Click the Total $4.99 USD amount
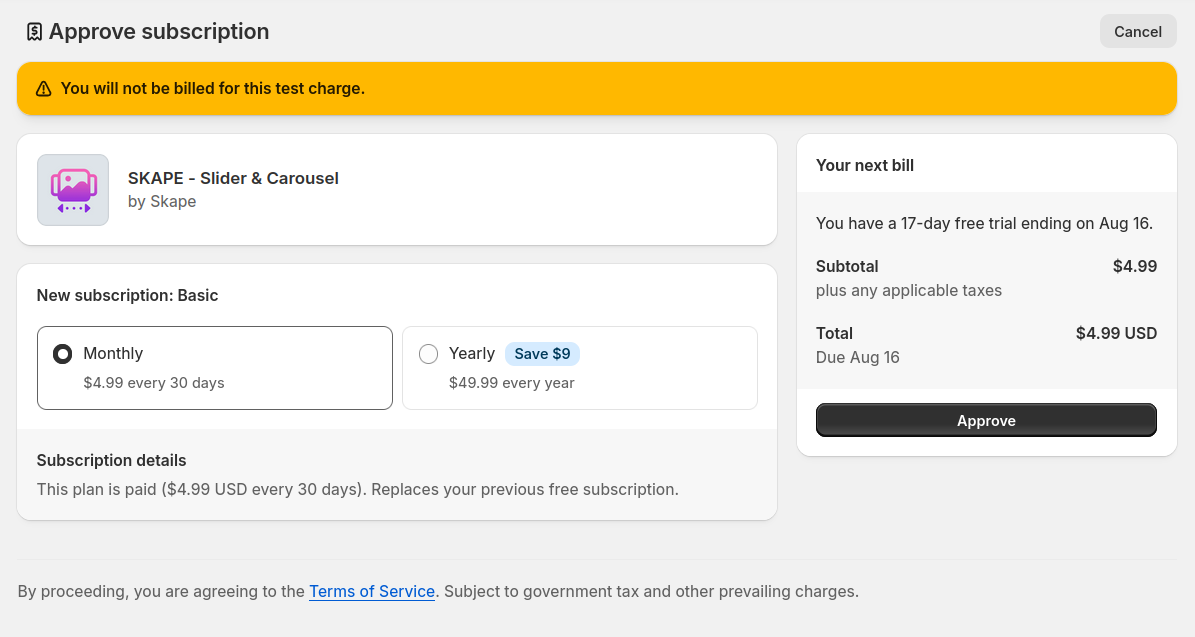The image size is (1195, 637). pyautogui.click(x=1116, y=333)
